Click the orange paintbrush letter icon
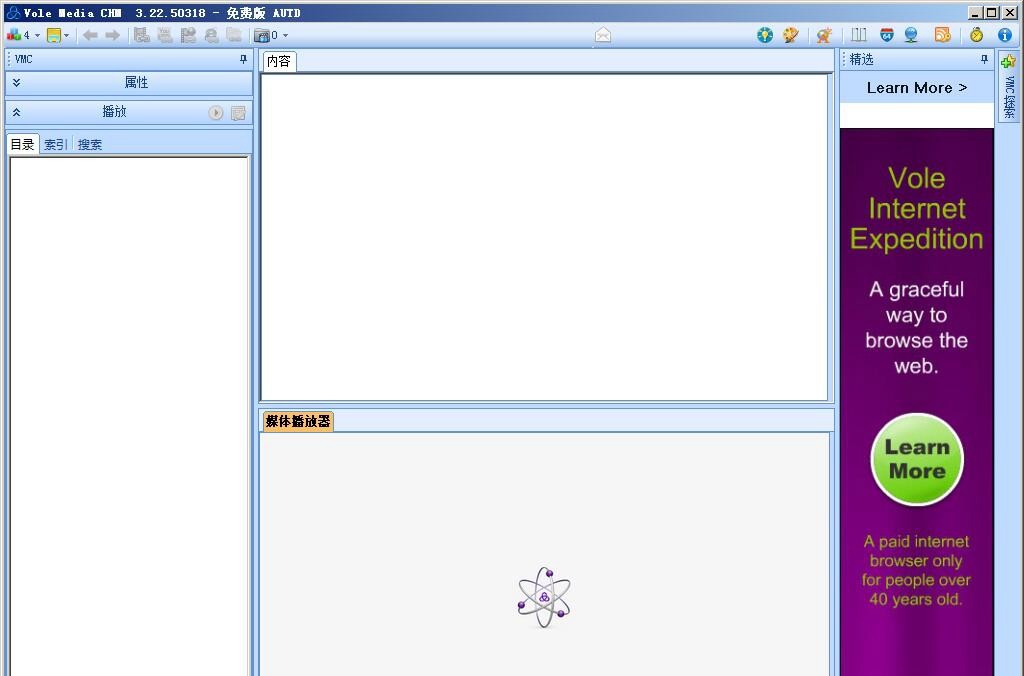This screenshot has height=676, width=1024. pyautogui.click(x=824, y=35)
